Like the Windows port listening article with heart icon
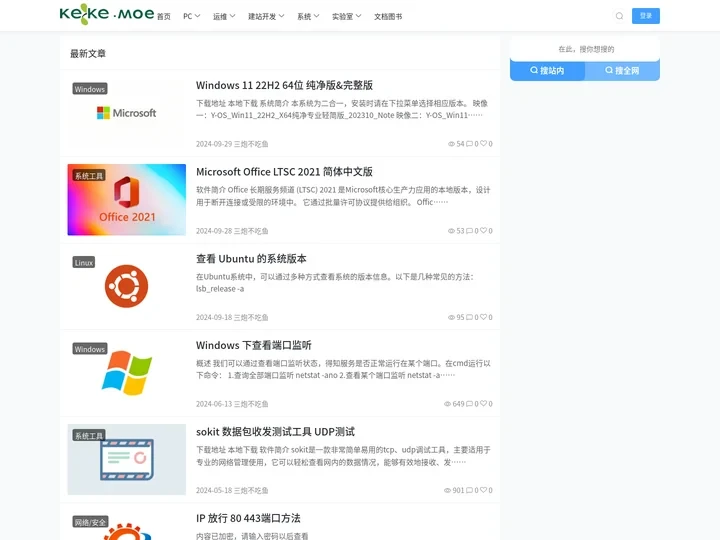The height and width of the screenshot is (540, 720). [483, 404]
